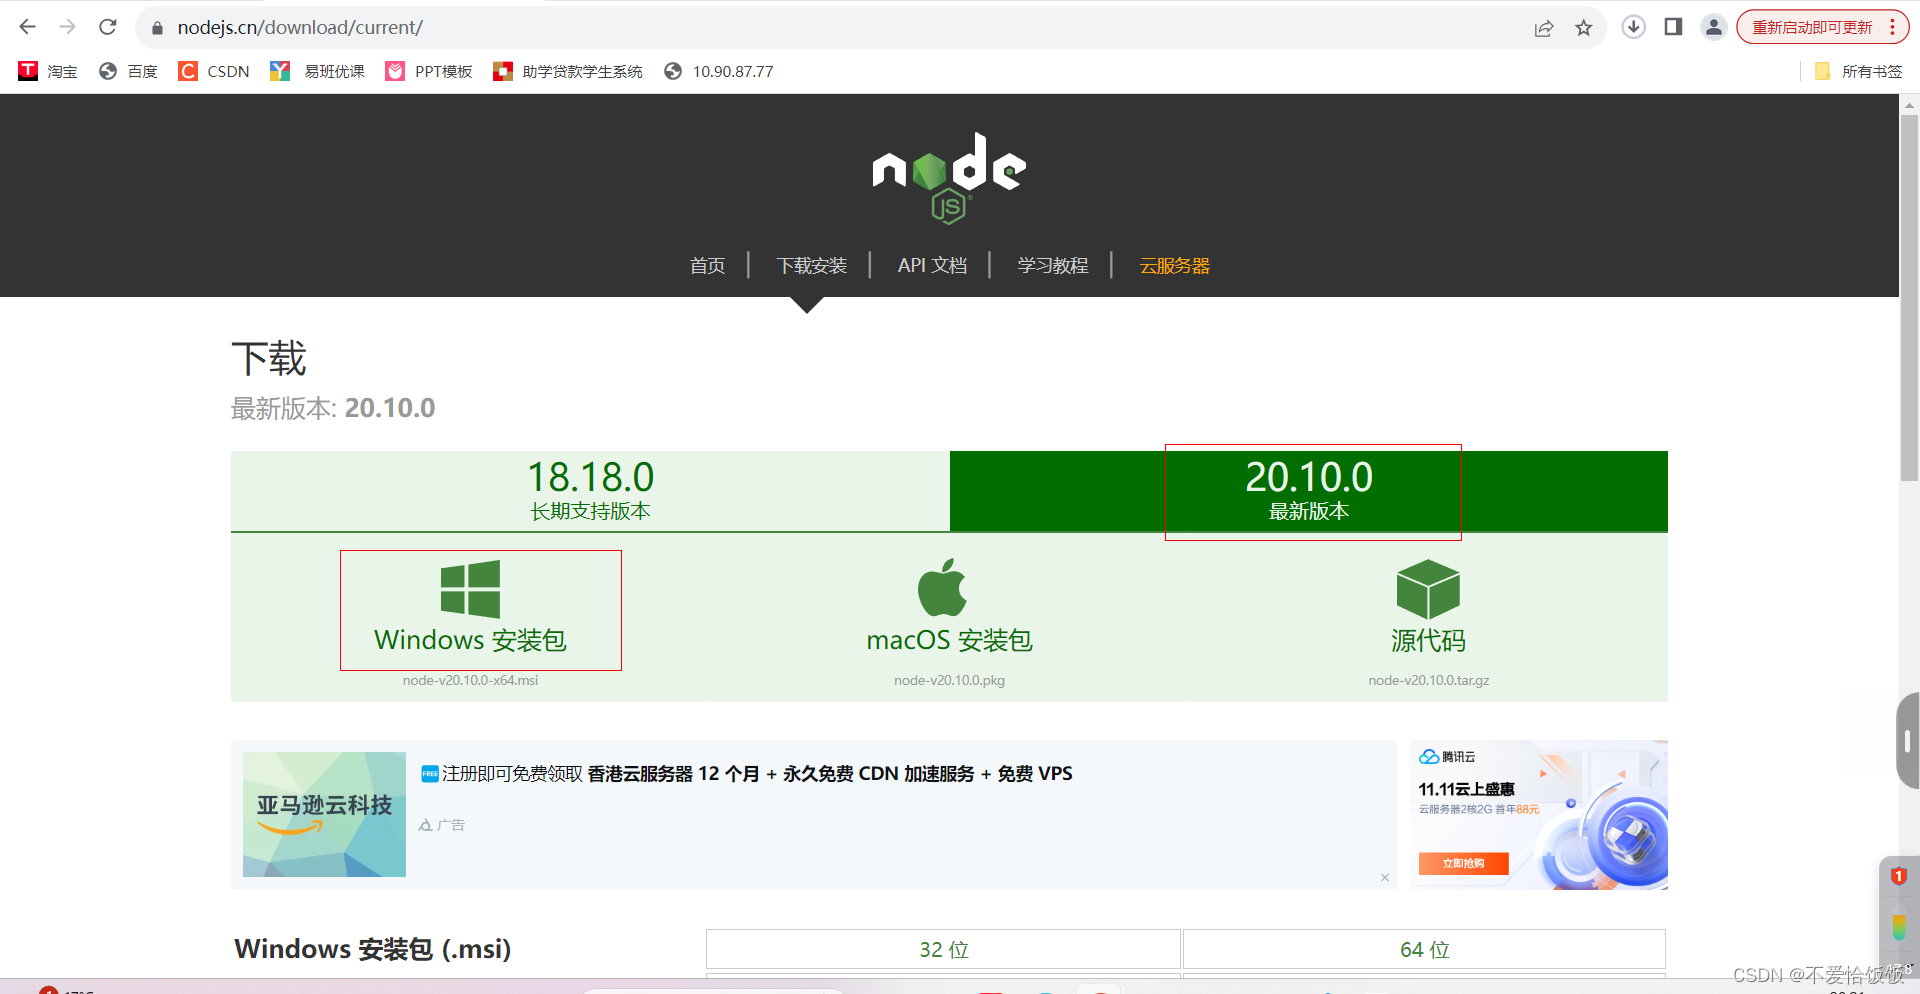Screen dimensions: 1920x994
Task: Open the CSDN bookmark
Action: tap(214, 71)
